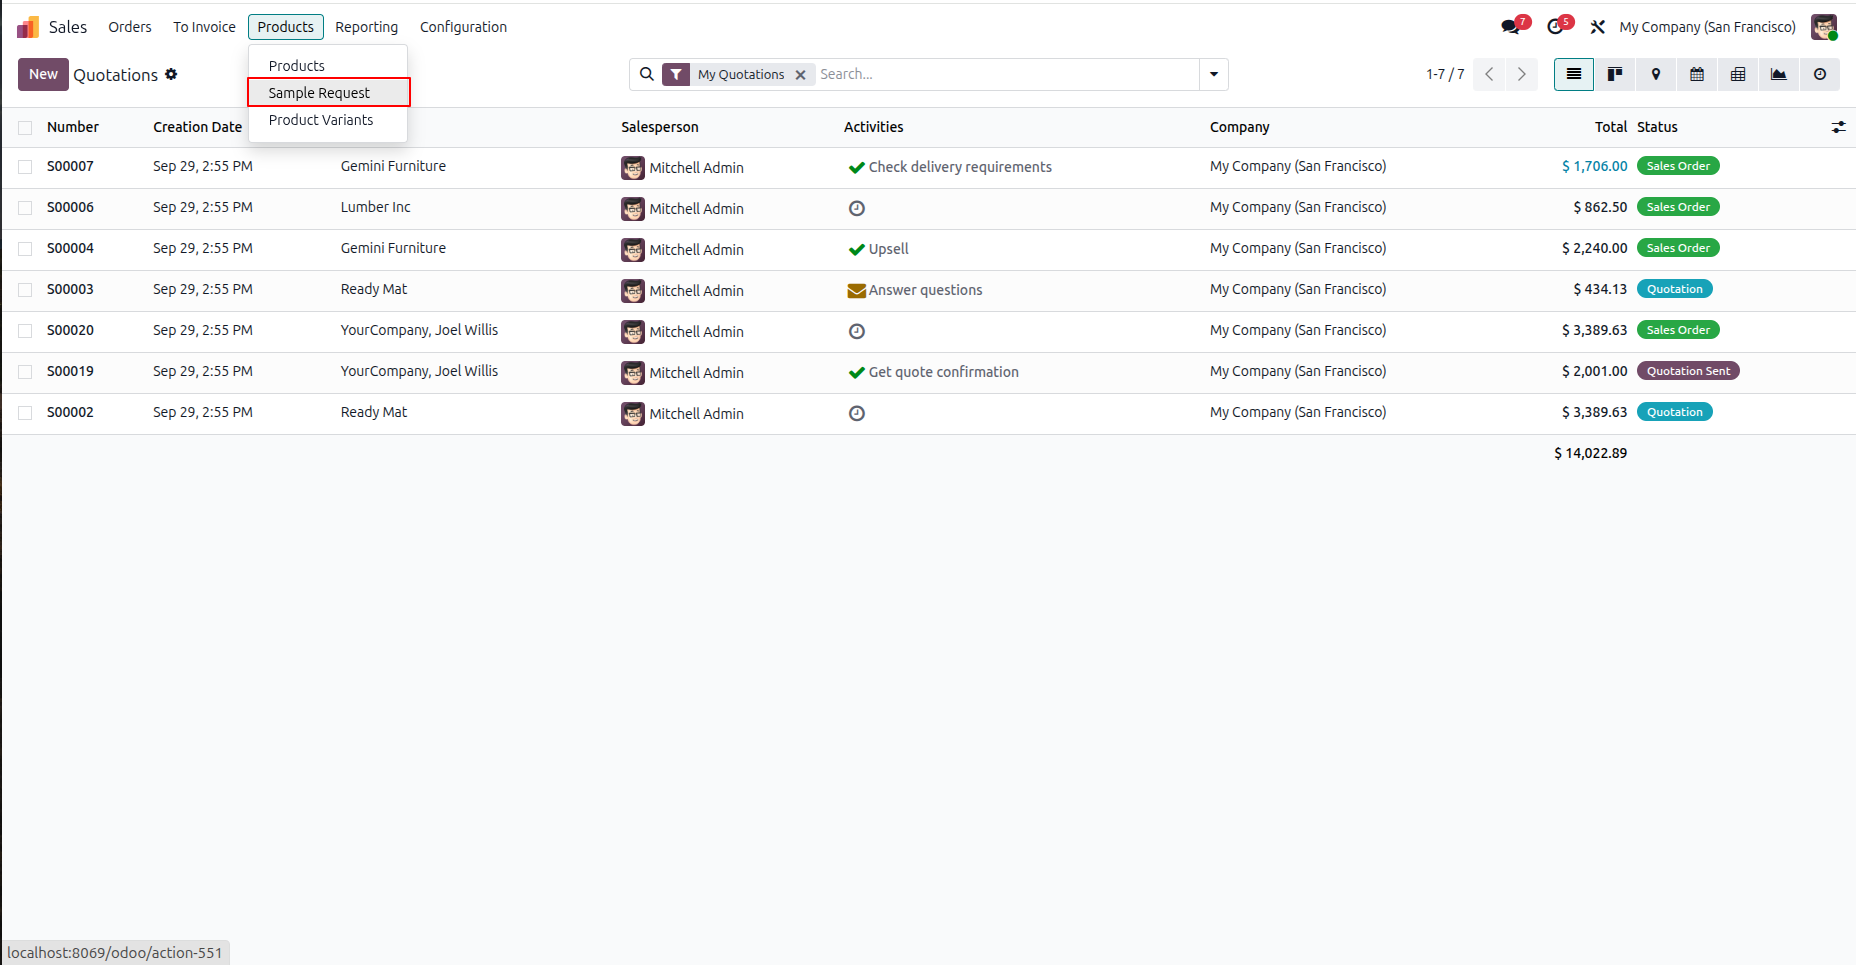Create a New quotation
The image size is (1856, 965).
(x=43, y=74)
